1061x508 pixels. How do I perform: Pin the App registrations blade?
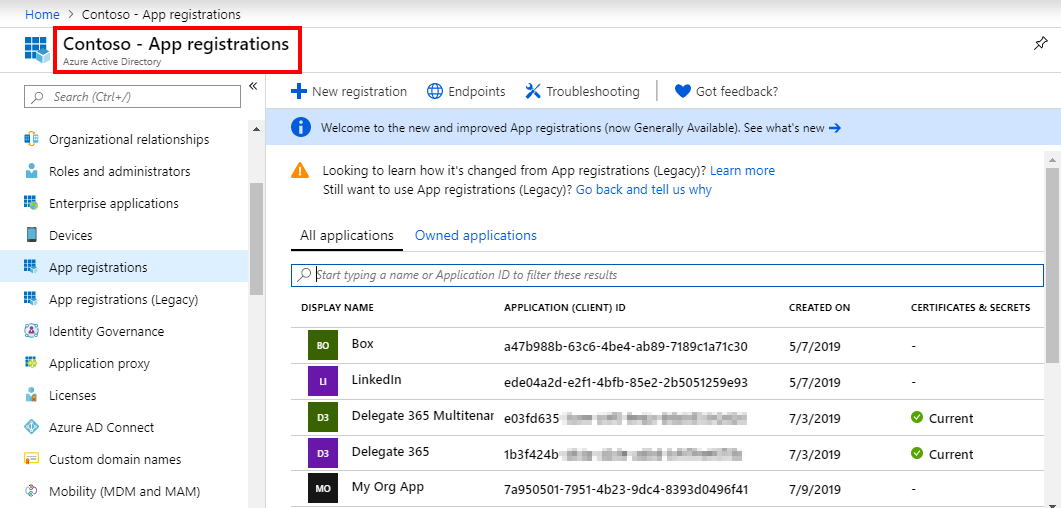click(x=1040, y=44)
